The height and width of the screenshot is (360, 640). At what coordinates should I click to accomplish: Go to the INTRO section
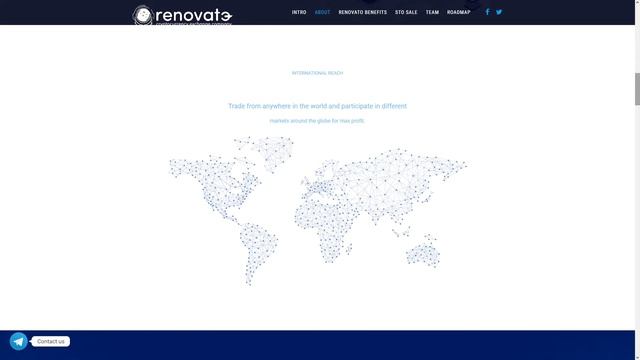tap(299, 12)
